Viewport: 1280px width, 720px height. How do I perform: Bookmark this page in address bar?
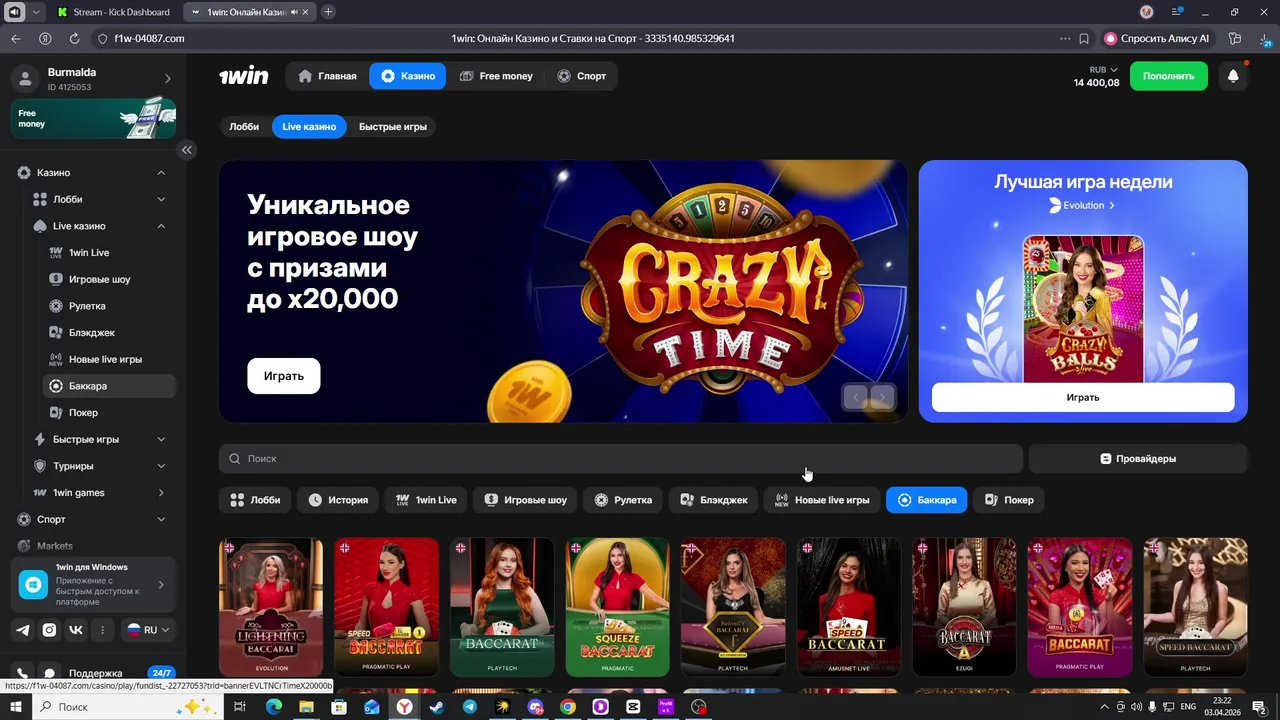1084,38
